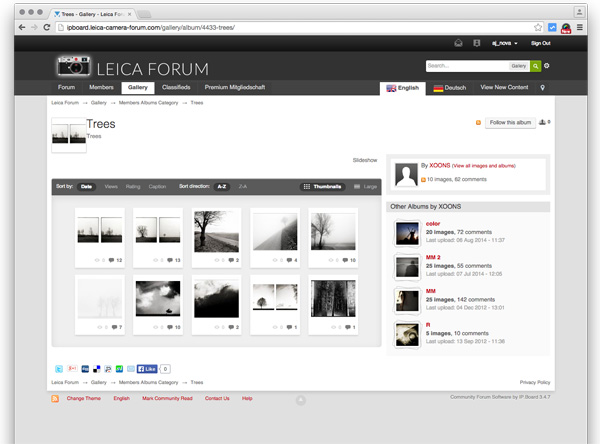This screenshot has width=600, height=444.
Task: Open the Gallery search scope selector
Action: 519,66
